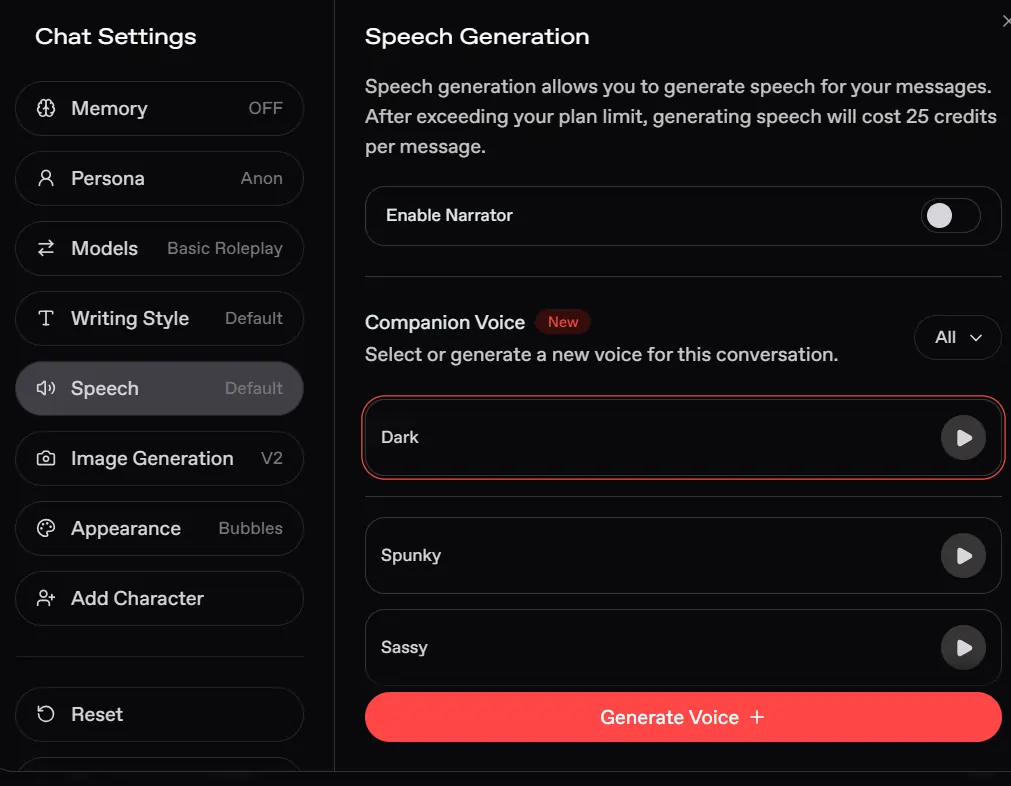Toggle the Enable Narrator switch
The height and width of the screenshot is (786, 1011).
click(x=950, y=215)
